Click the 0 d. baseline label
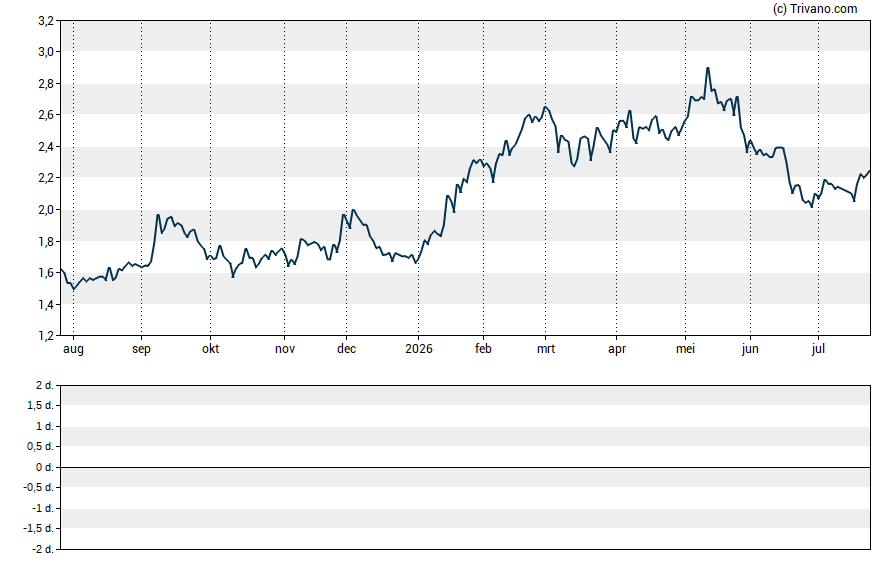 click(45, 467)
